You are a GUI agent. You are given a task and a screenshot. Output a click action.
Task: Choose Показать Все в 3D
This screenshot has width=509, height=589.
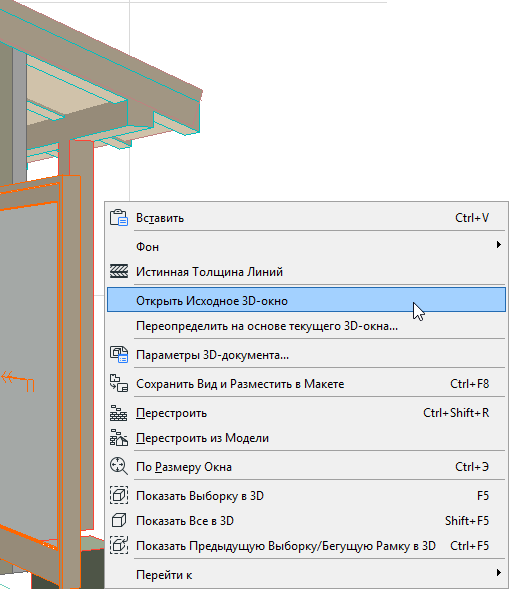(306, 521)
